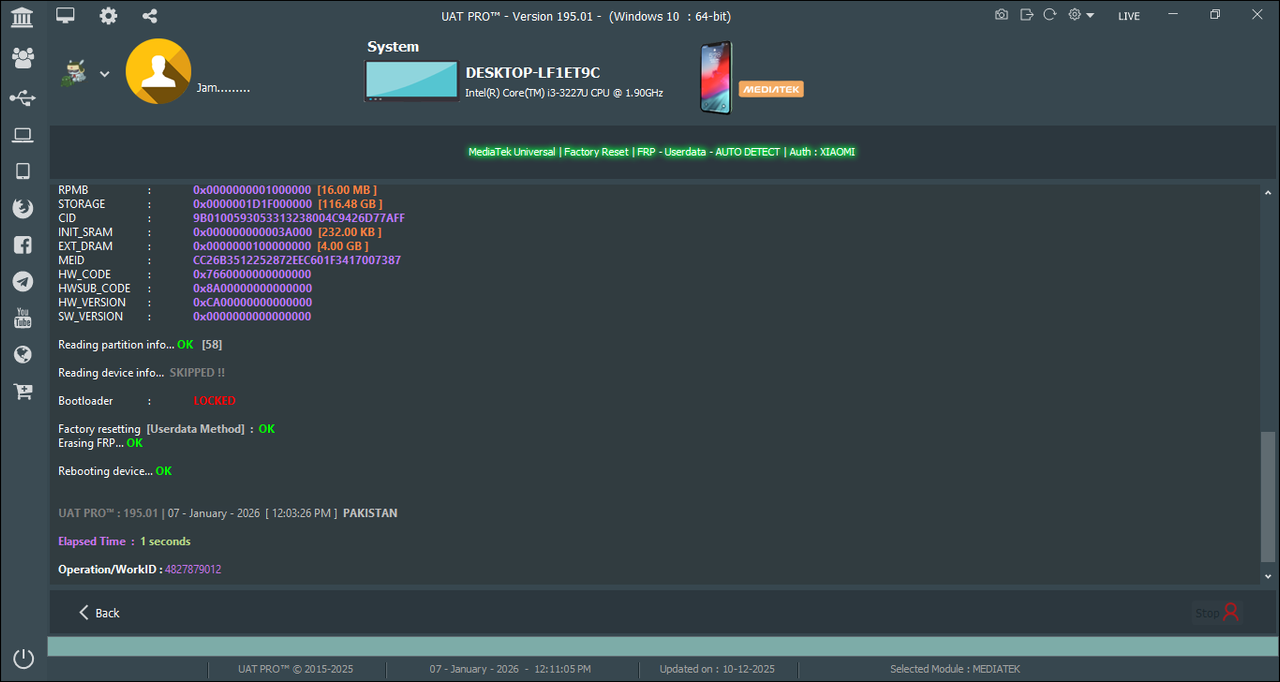Click the MediaTek Universal operation header text

point(662,152)
